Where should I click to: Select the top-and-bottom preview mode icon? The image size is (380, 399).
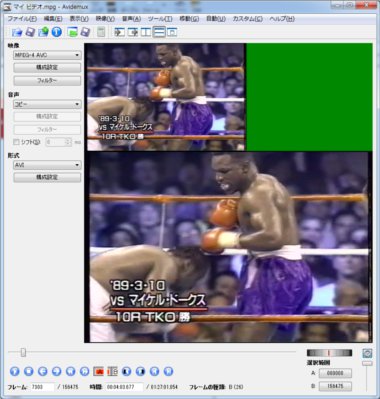tap(159, 32)
